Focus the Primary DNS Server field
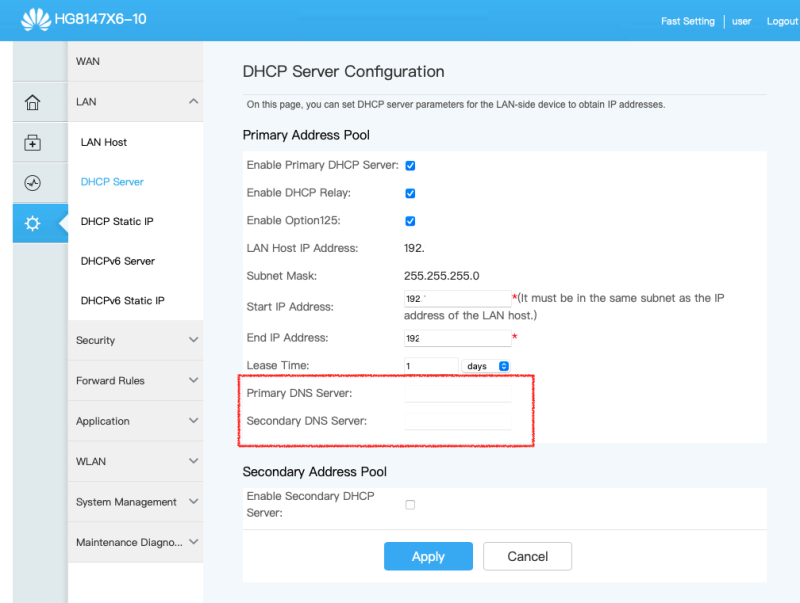Screen dimensions: 800x603 point(457,393)
